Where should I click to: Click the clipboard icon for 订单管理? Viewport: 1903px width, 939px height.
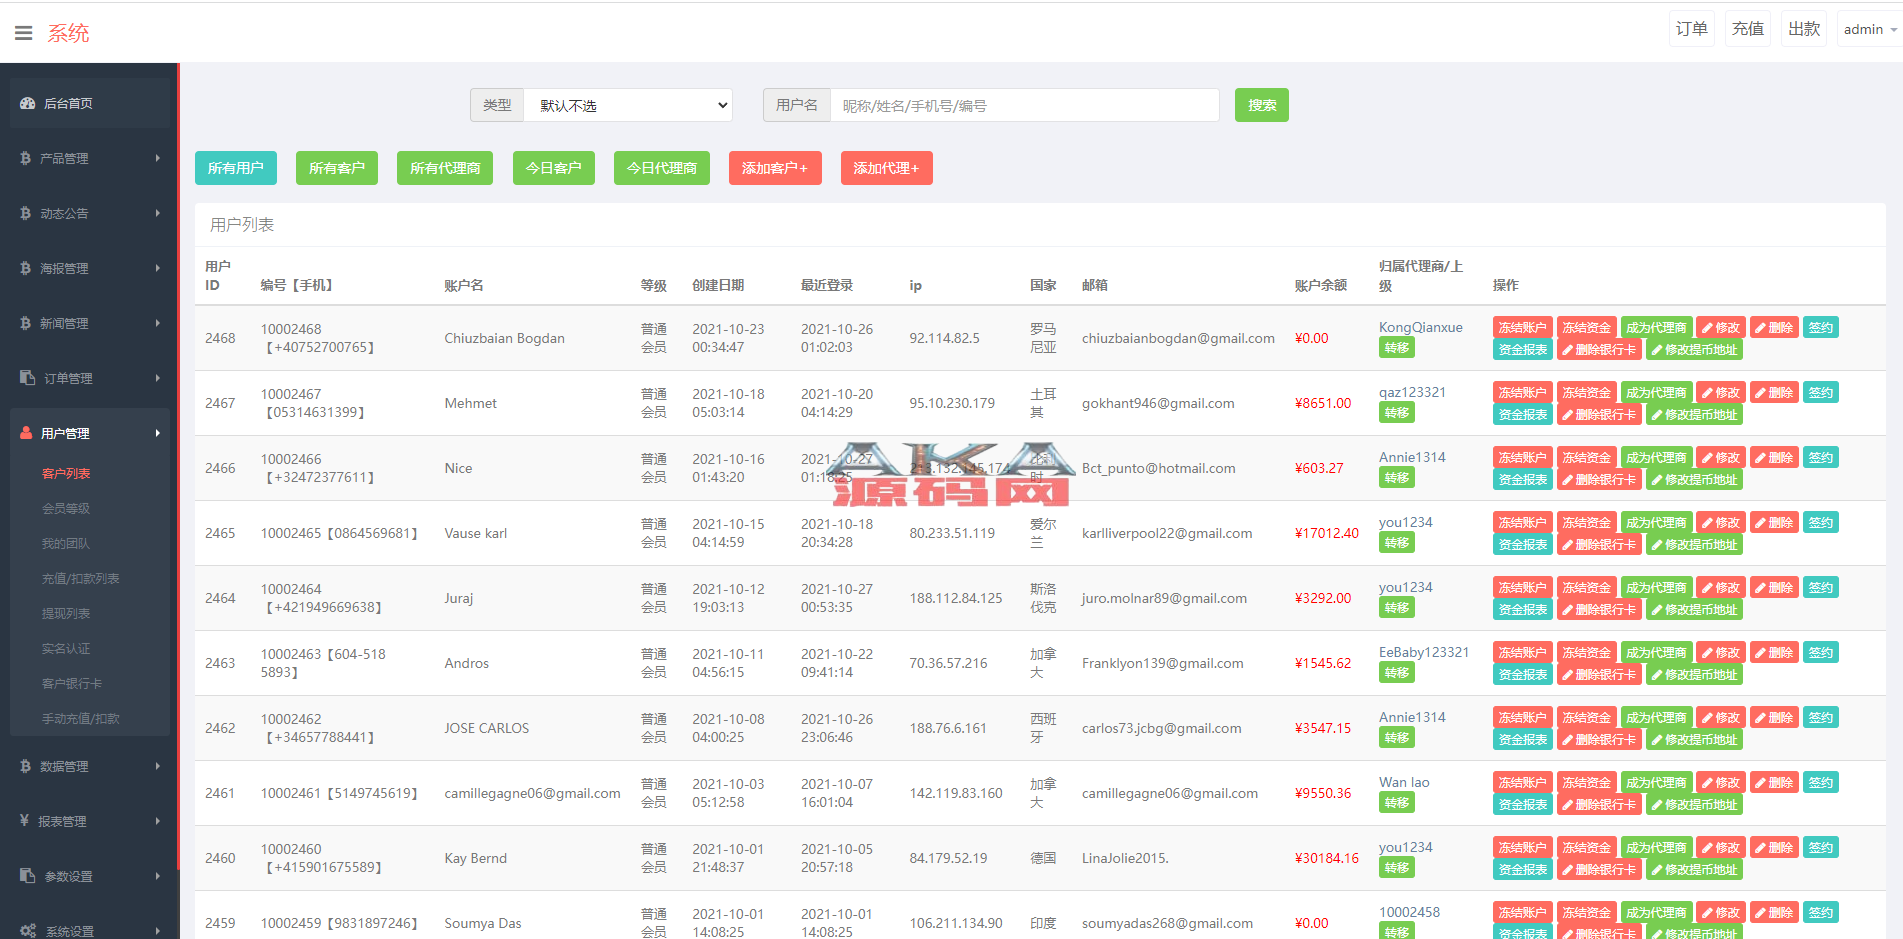27,378
